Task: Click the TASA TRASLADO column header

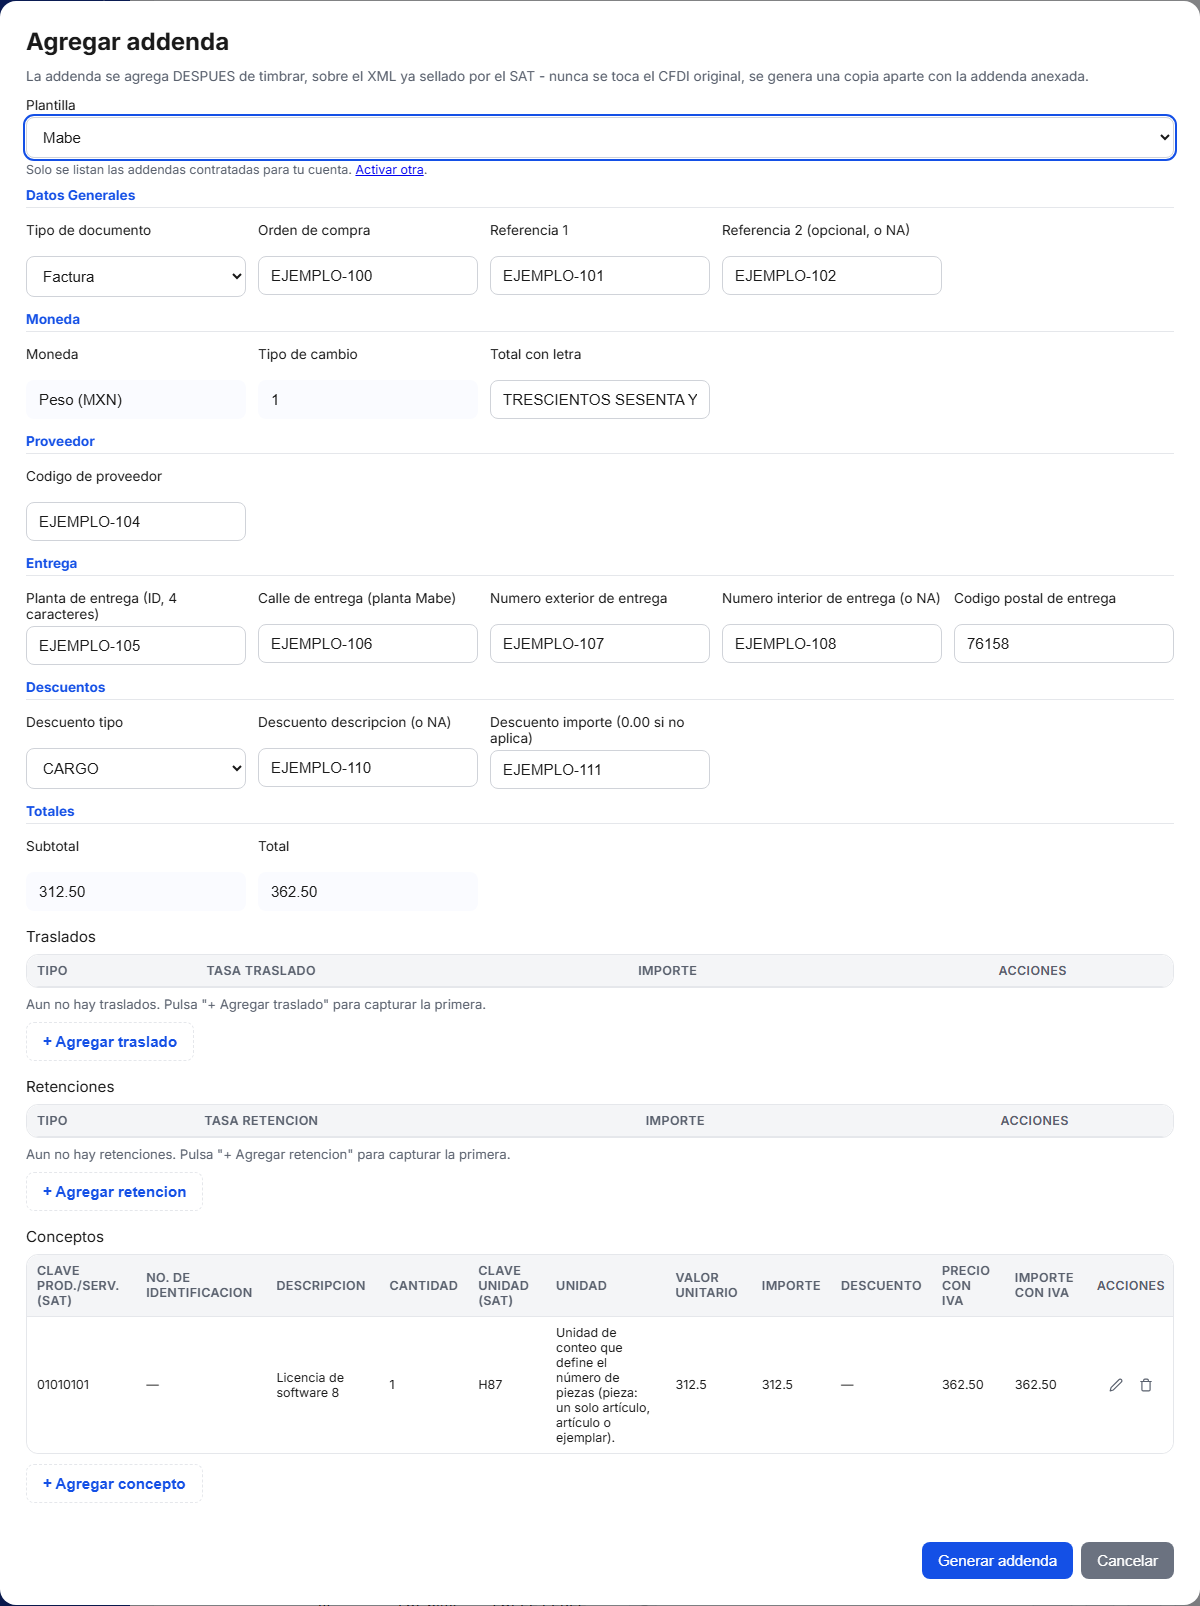Action: (261, 971)
